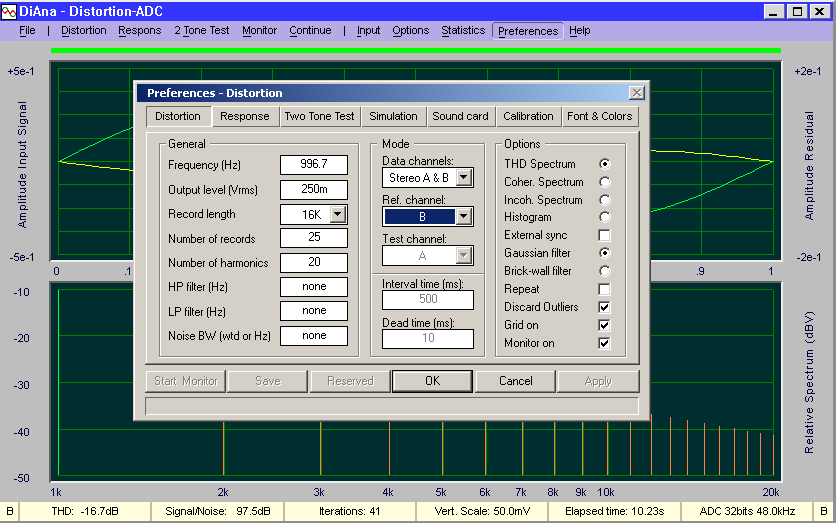Uncheck Discard Outliers checkbox

(604, 307)
